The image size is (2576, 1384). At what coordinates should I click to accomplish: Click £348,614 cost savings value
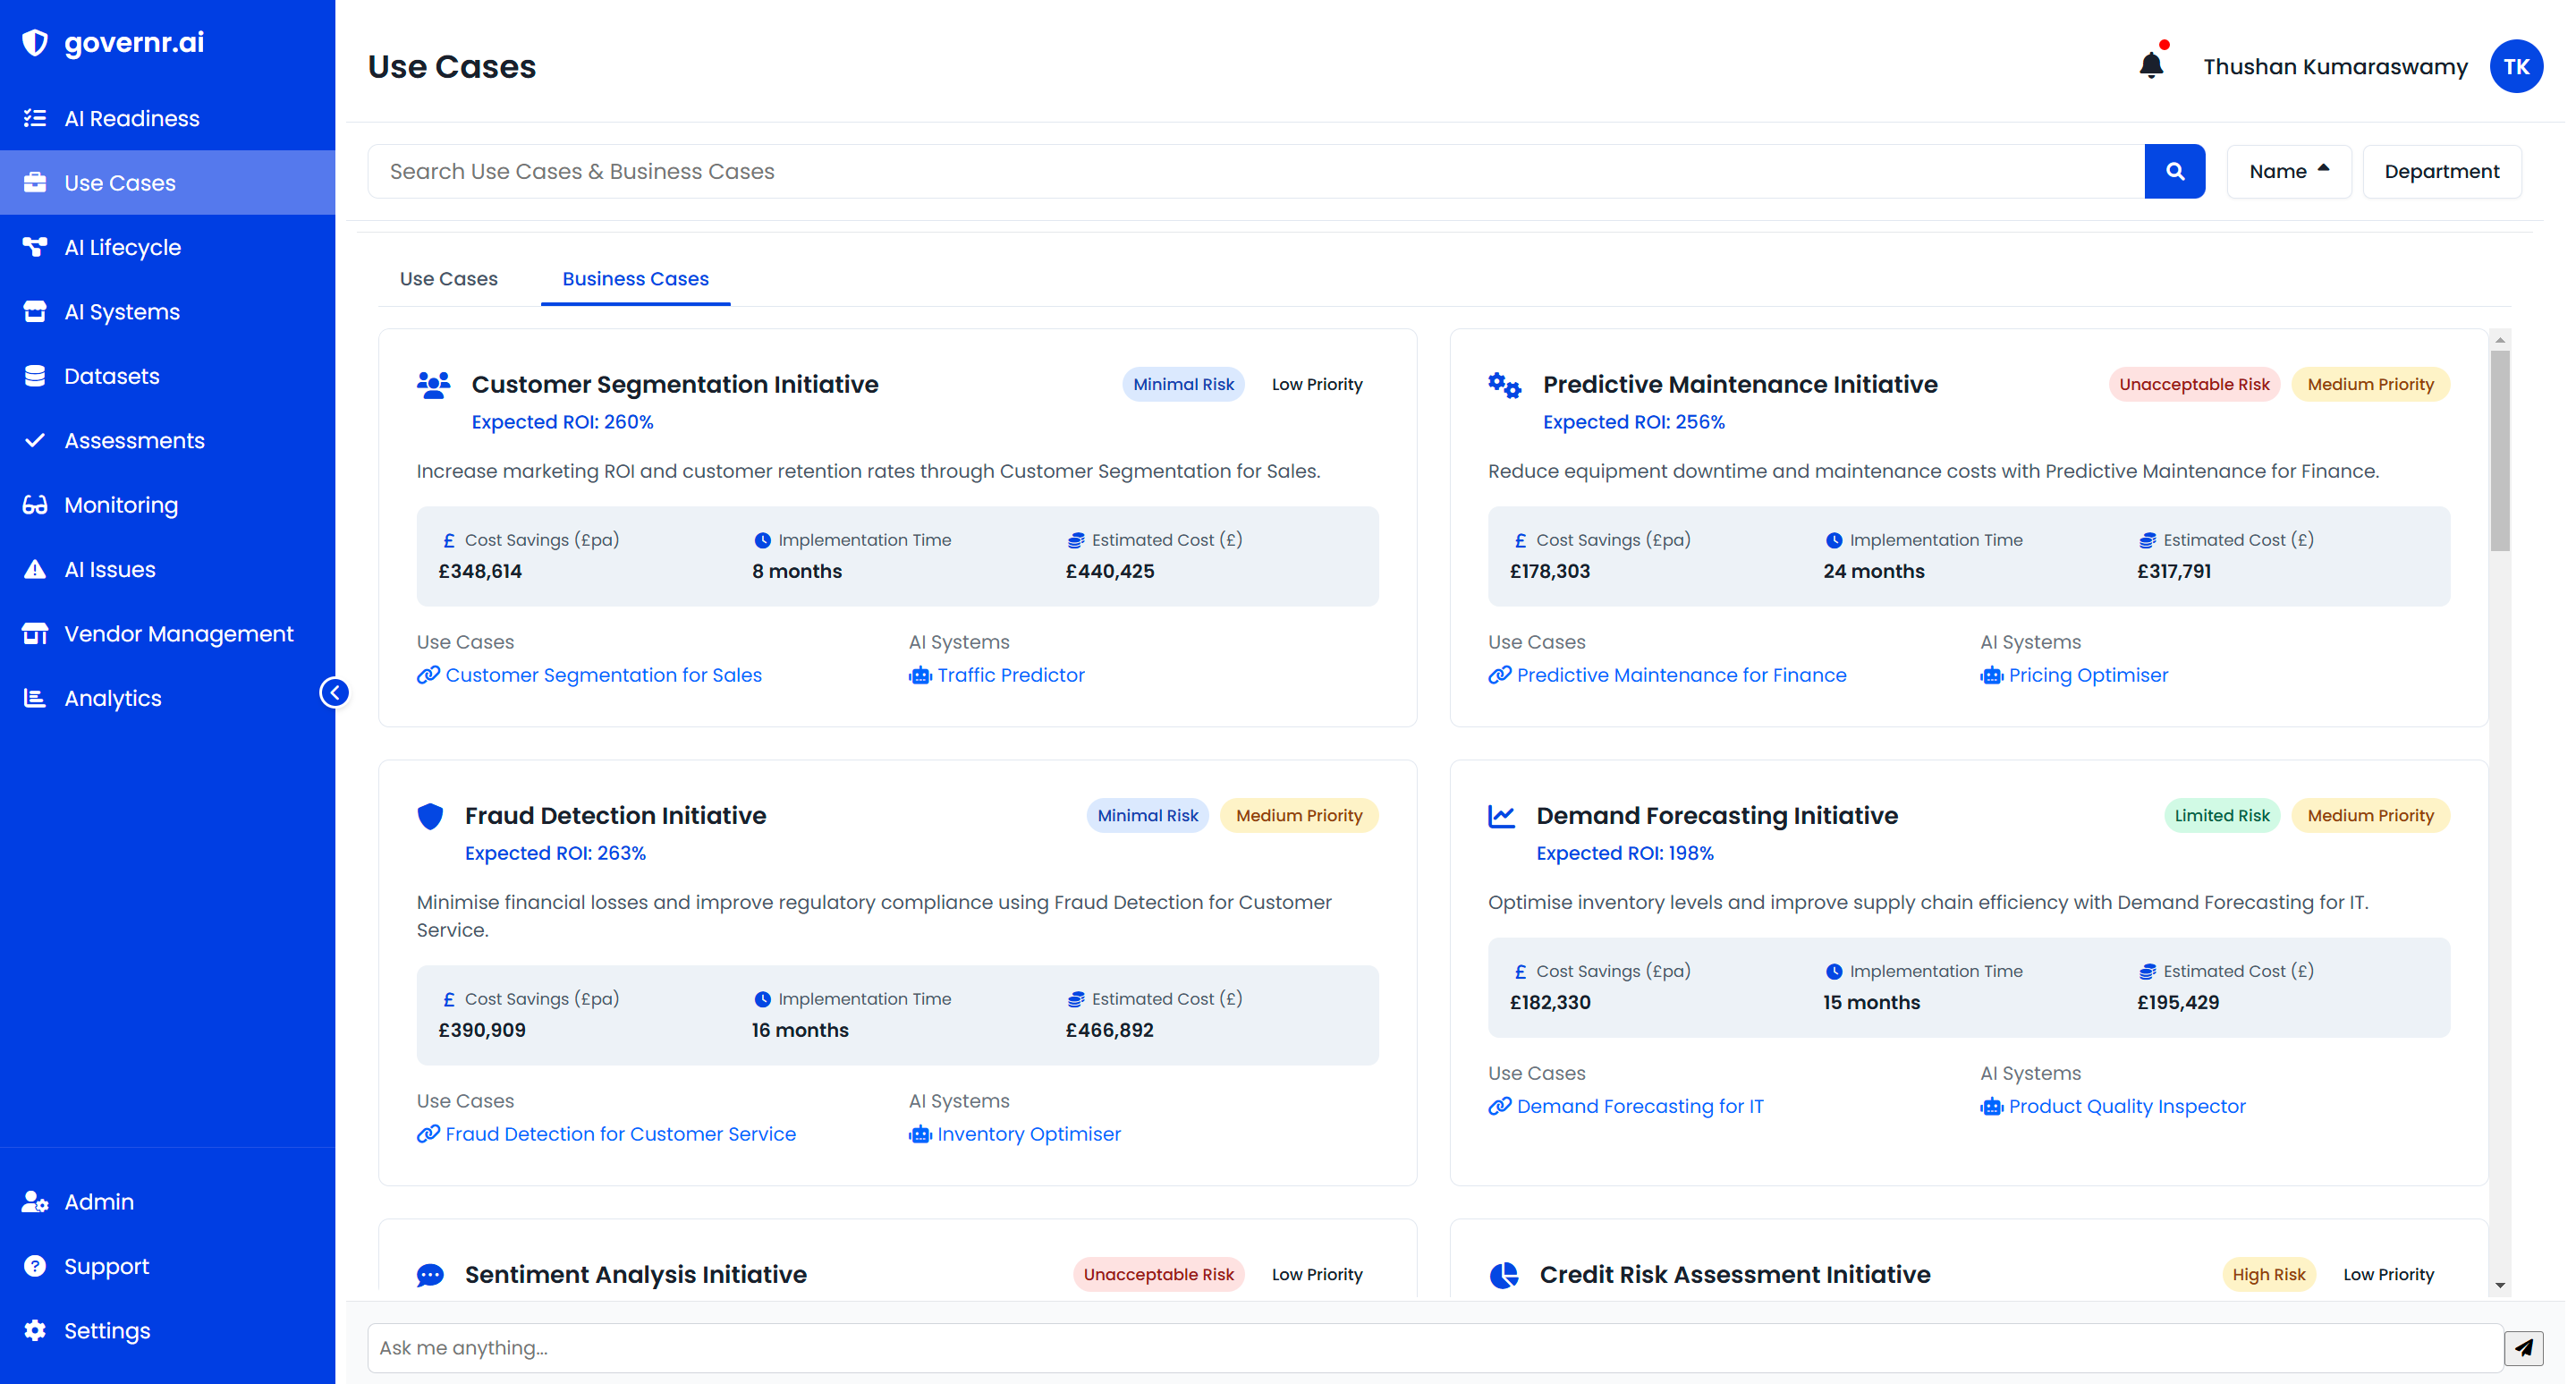click(x=480, y=572)
